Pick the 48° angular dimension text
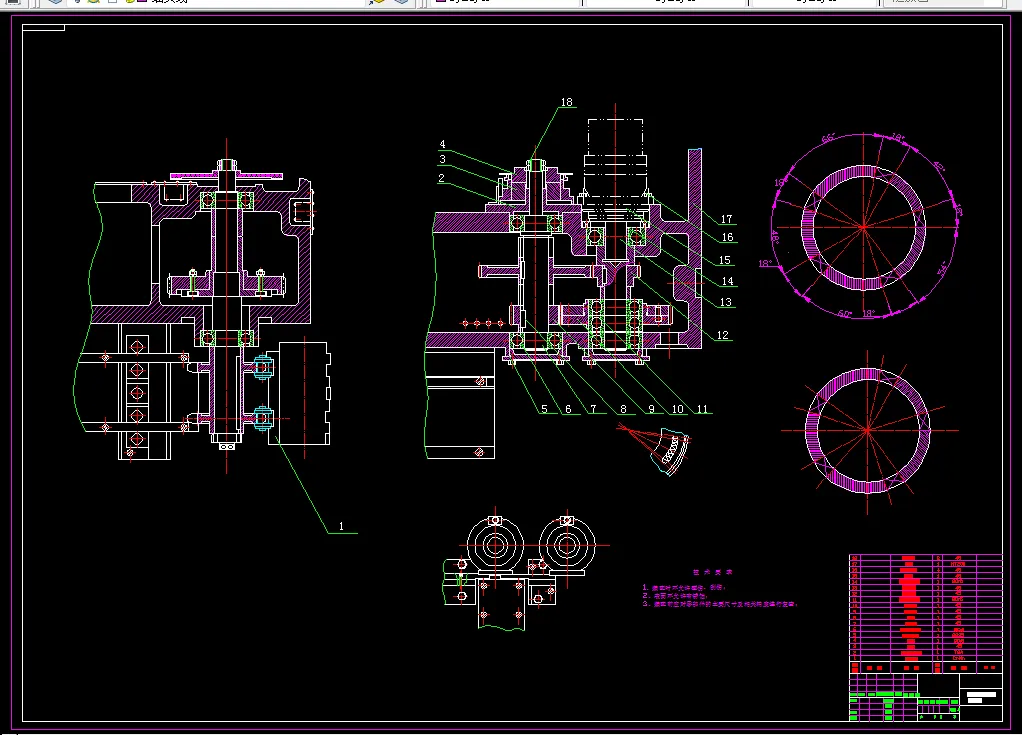The image size is (1022, 735). tap(775, 237)
